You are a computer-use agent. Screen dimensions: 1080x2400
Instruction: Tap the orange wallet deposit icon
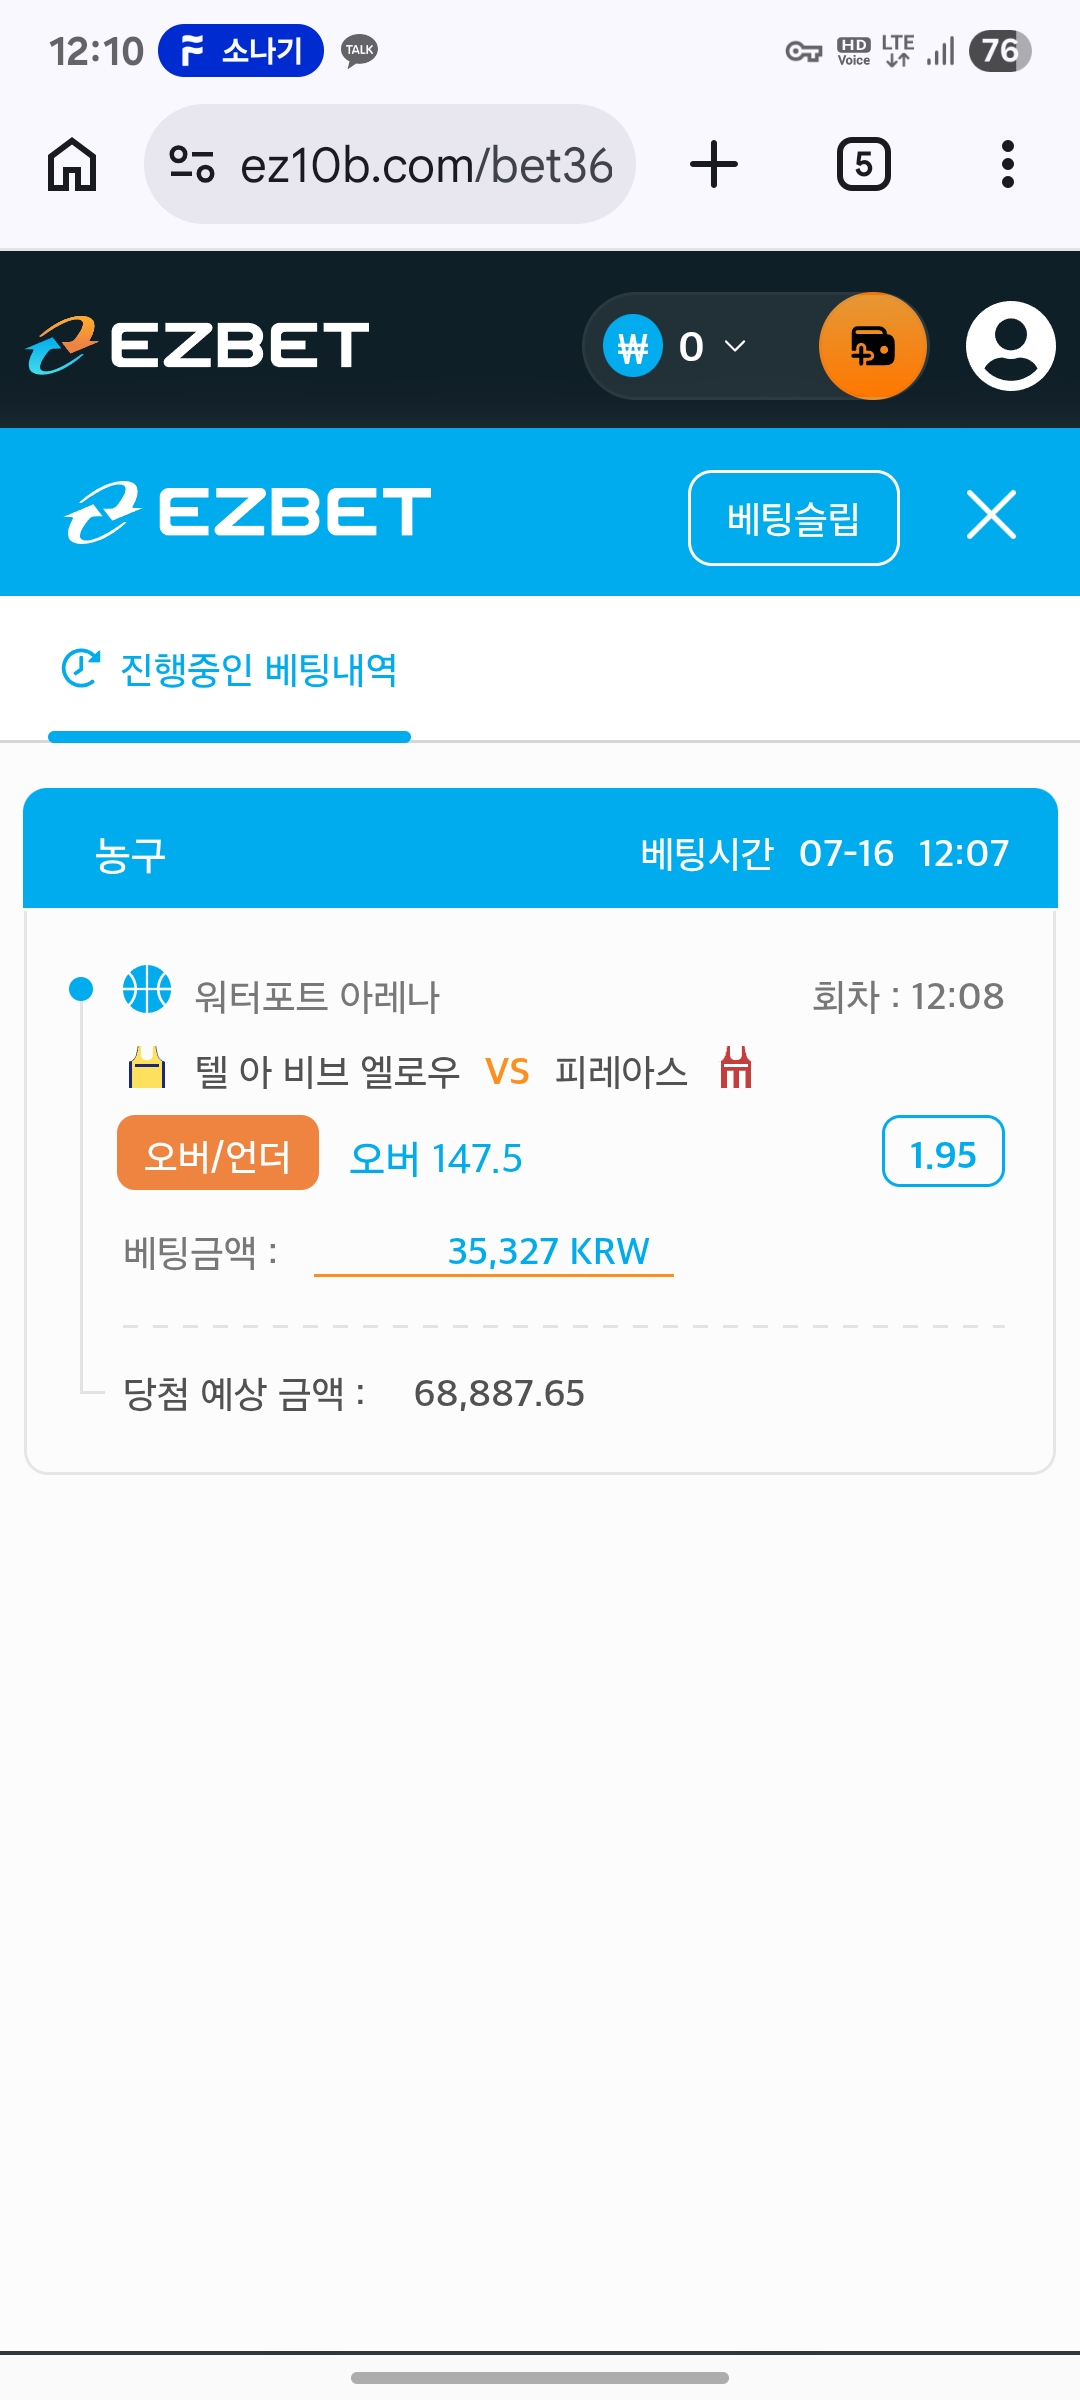coord(873,346)
